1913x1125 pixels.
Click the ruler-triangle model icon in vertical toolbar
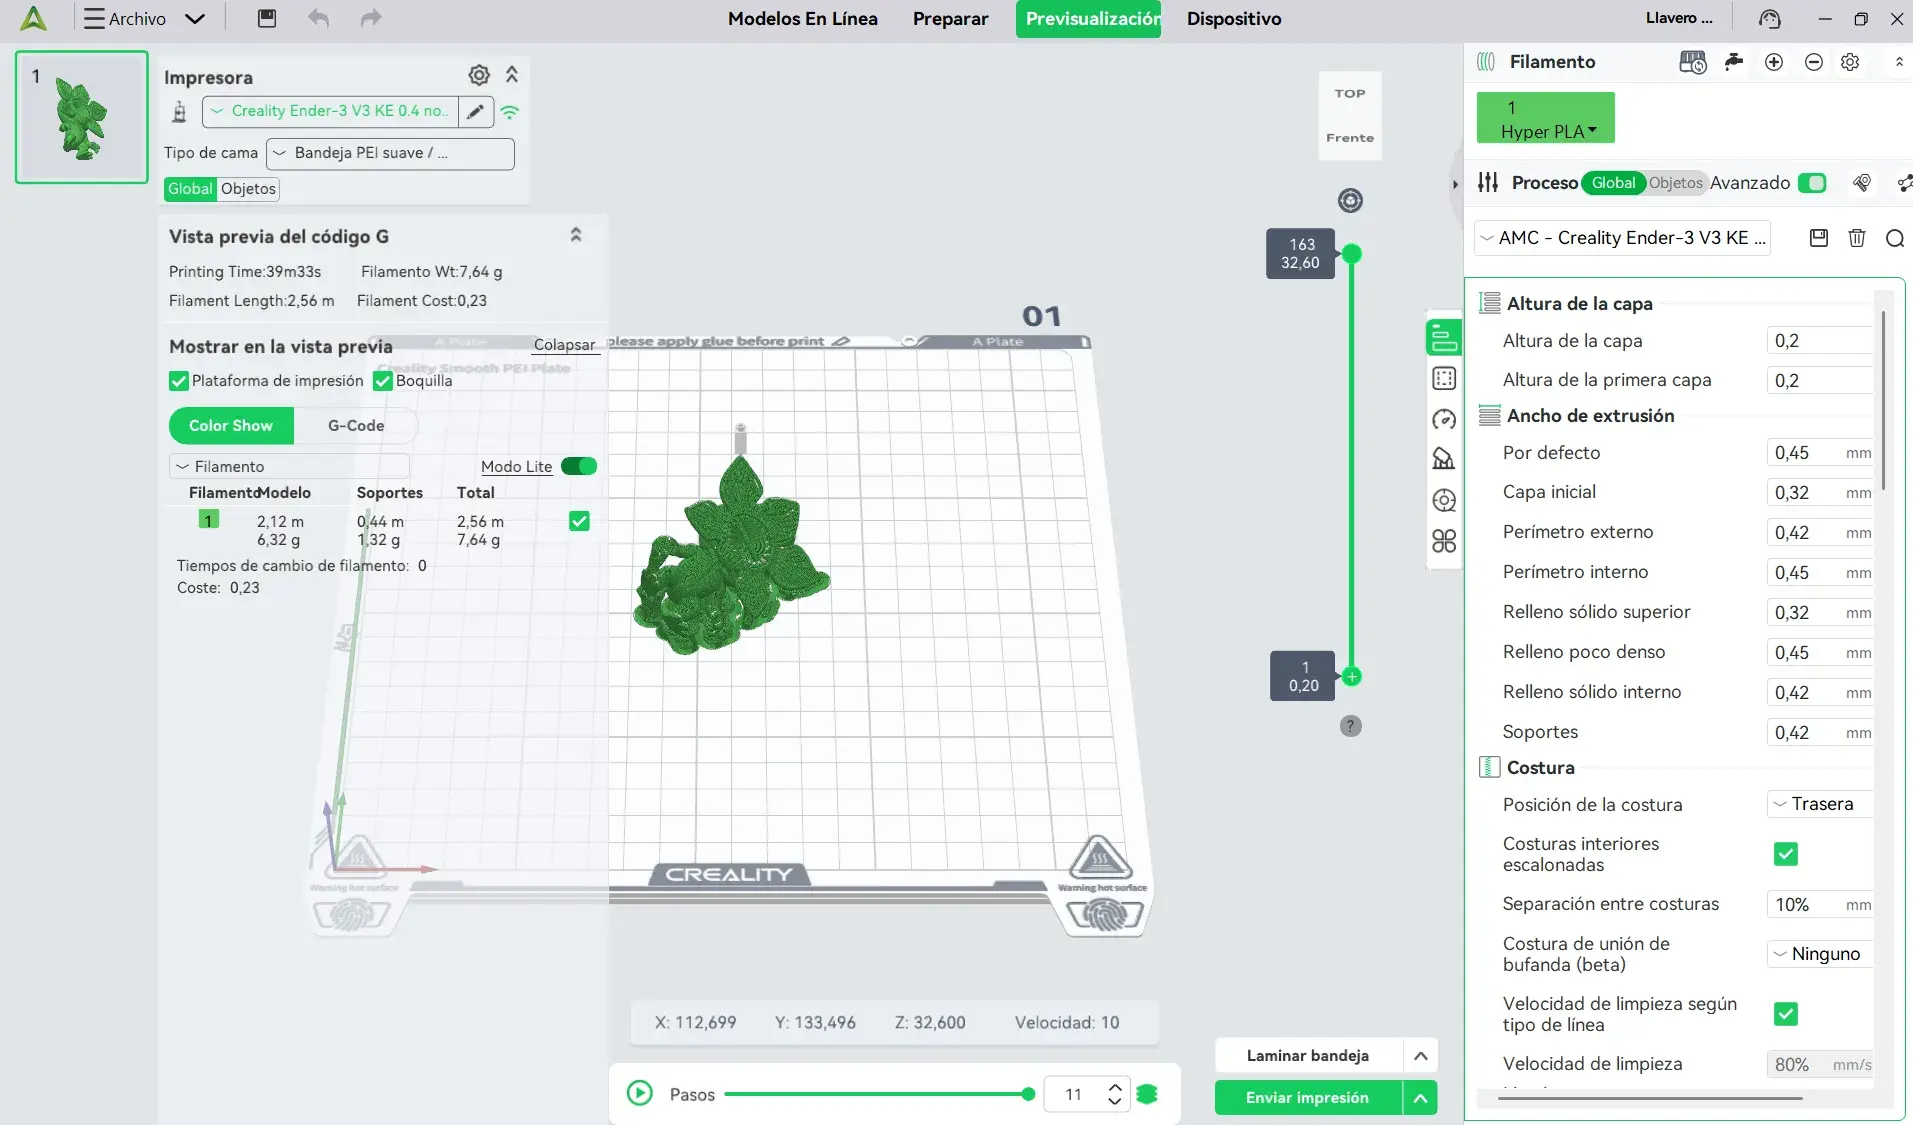click(x=1444, y=459)
